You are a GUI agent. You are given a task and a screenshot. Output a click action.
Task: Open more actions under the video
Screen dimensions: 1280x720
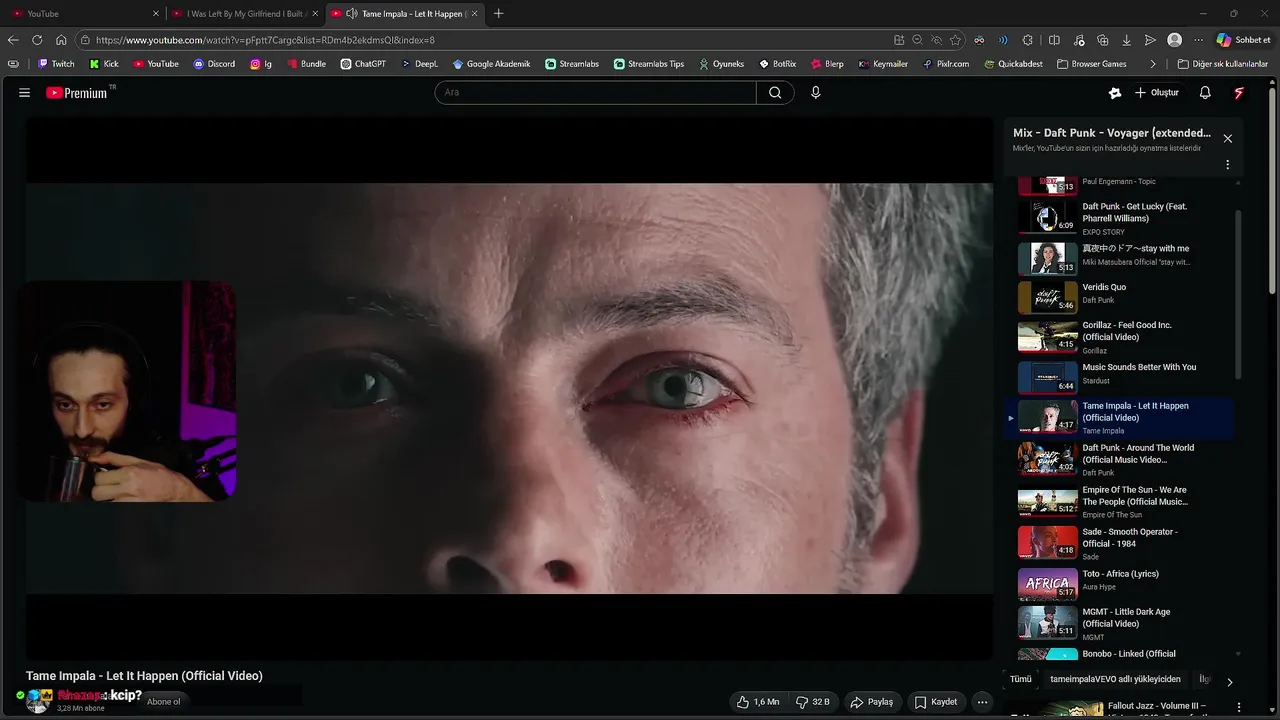pos(982,702)
